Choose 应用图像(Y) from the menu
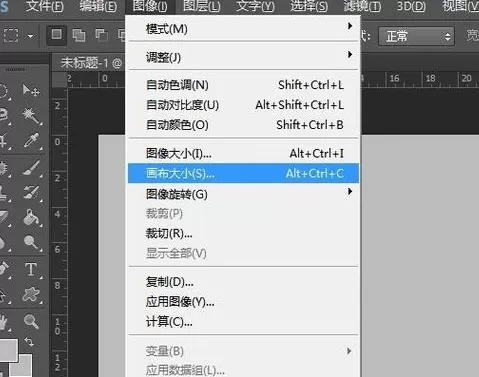The width and height of the screenshot is (479, 377). point(243,302)
